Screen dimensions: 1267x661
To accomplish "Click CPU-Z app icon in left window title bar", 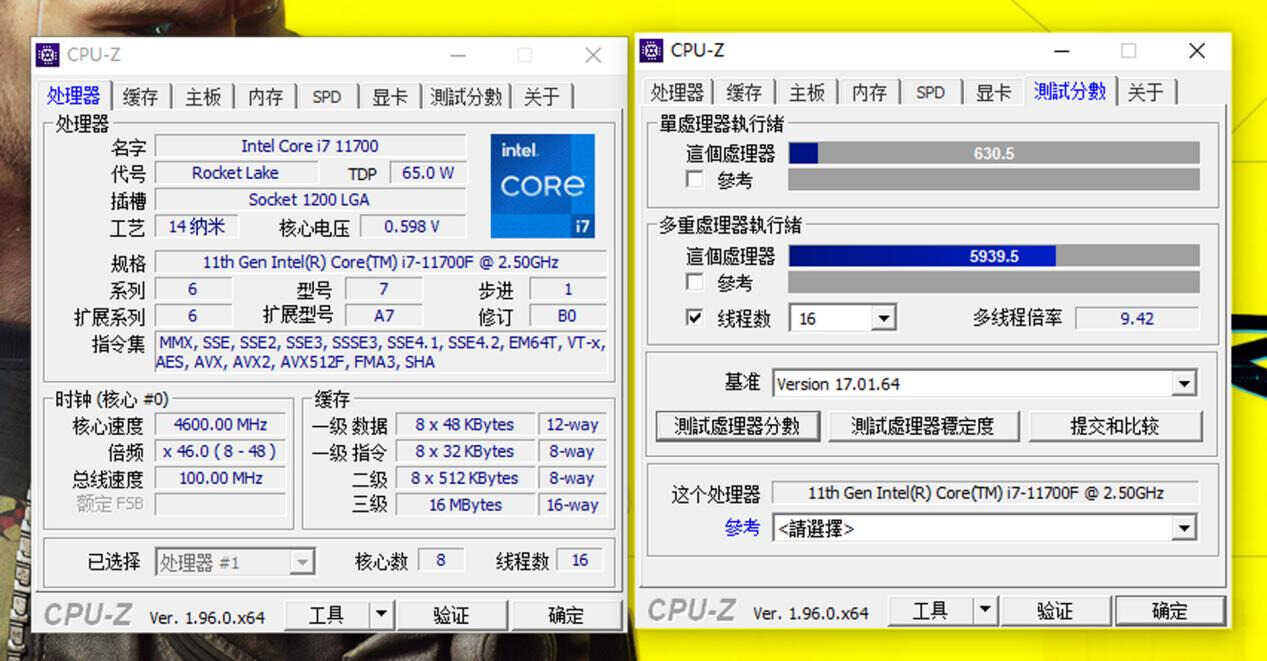I will 49,54.
